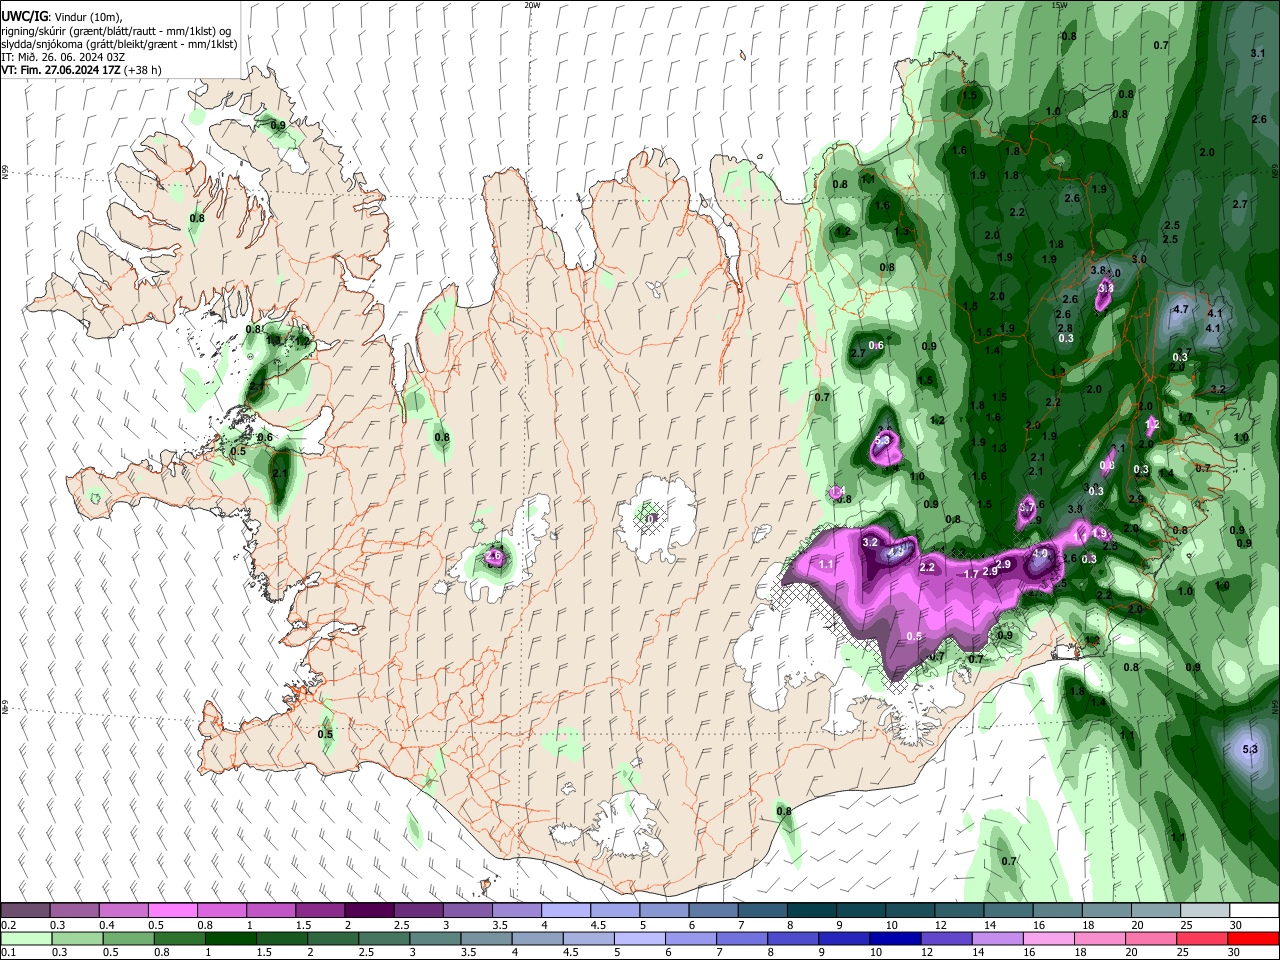Pick the dark navy 10 mm rain legend swatch

coord(893,938)
